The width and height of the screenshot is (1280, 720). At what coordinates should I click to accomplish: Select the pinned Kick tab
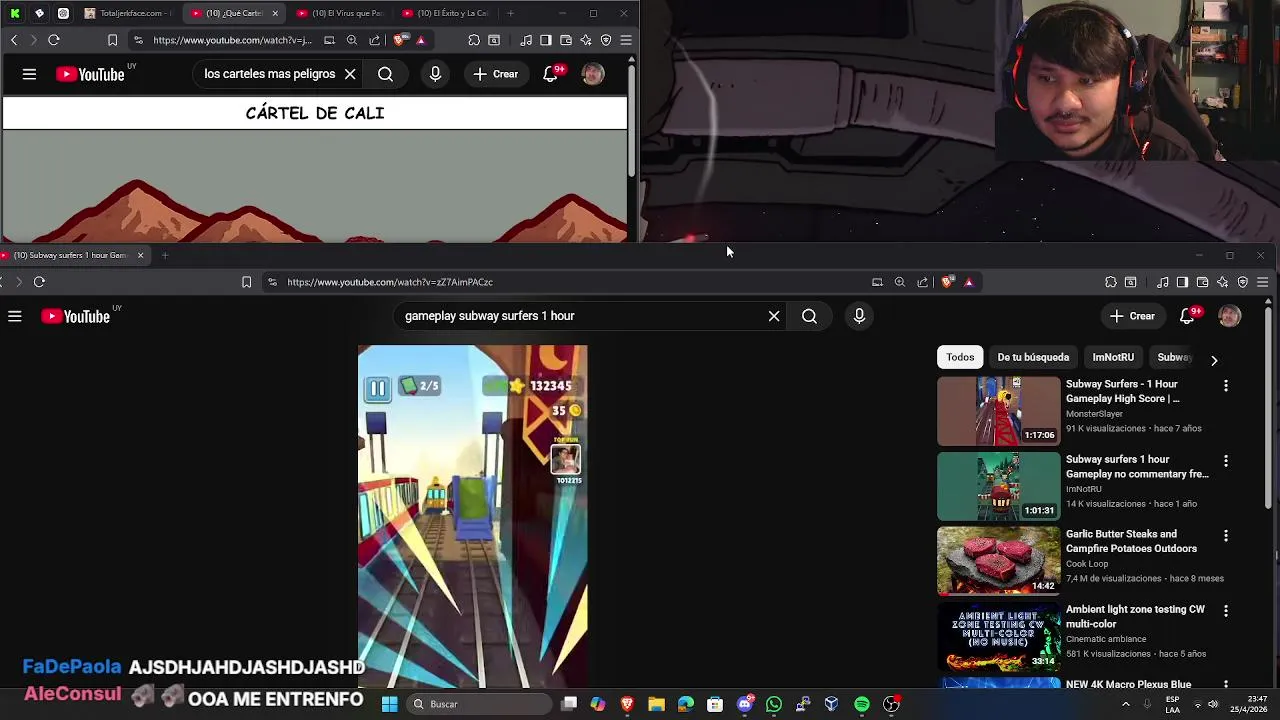(15, 13)
